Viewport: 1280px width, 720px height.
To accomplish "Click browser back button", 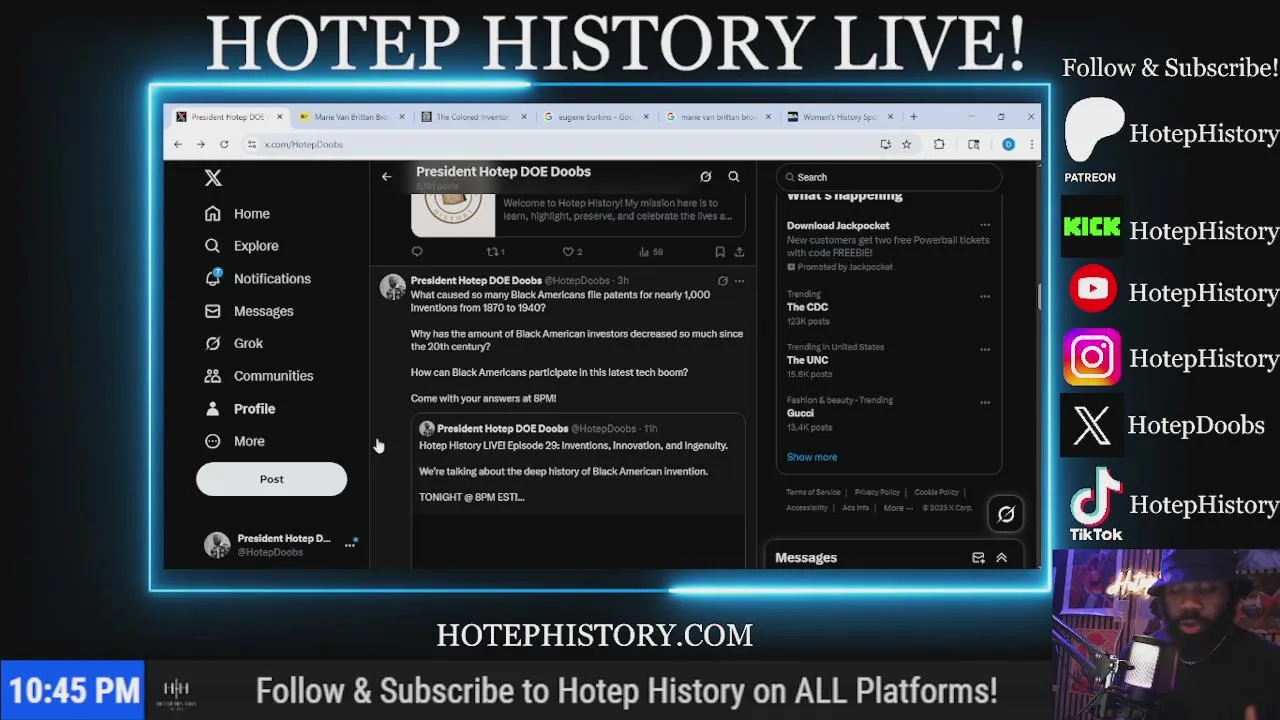I will point(178,144).
